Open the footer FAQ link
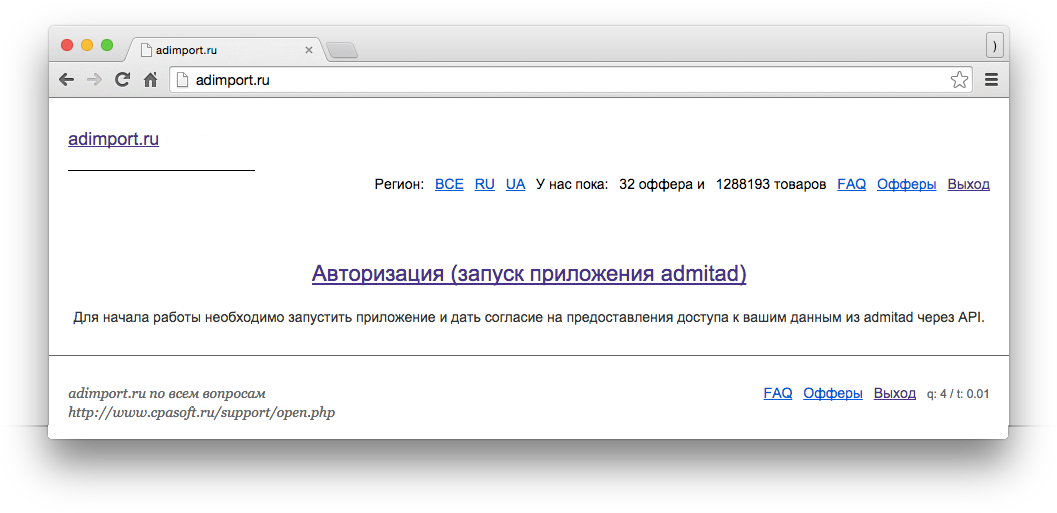1057x513 pixels. pos(777,393)
